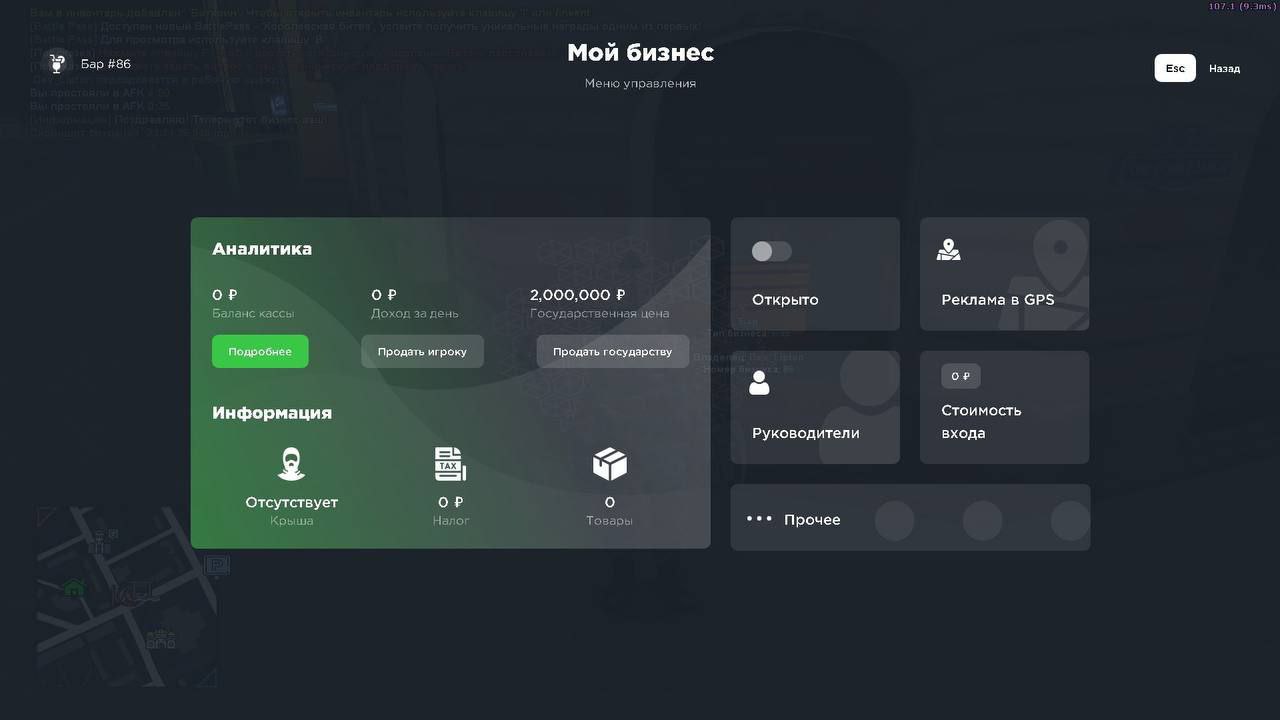Click the bar cocktail icon near Бар #86
Screen dimensions: 1280x720
coord(58,63)
